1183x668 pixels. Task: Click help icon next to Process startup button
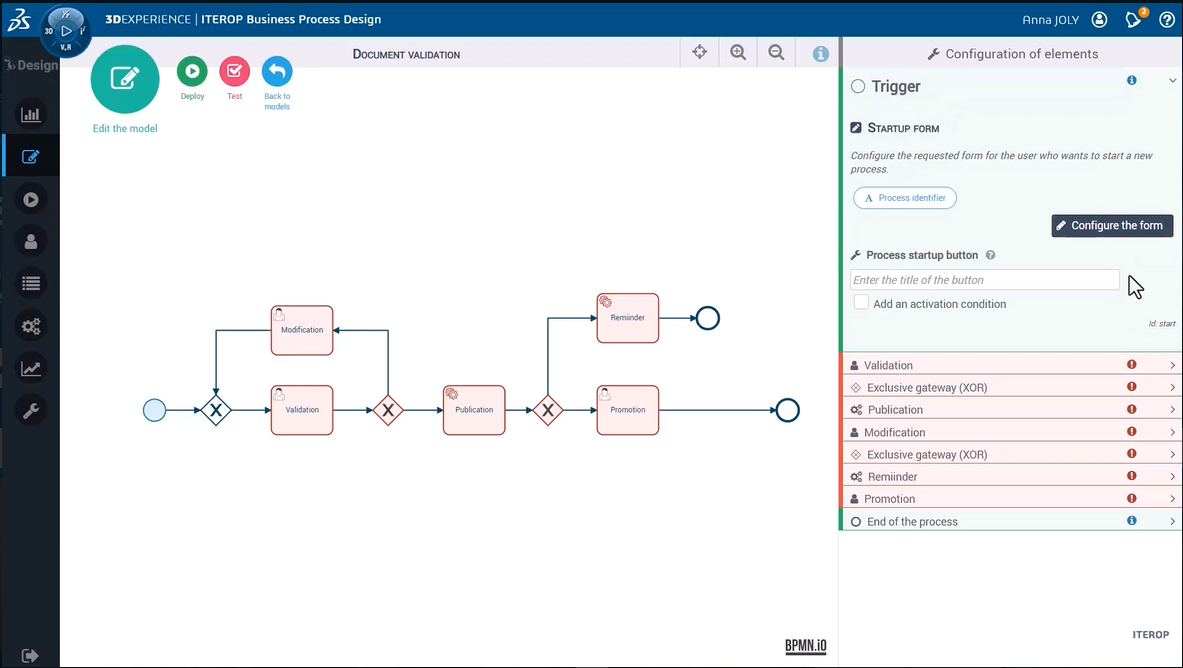[x=991, y=255]
